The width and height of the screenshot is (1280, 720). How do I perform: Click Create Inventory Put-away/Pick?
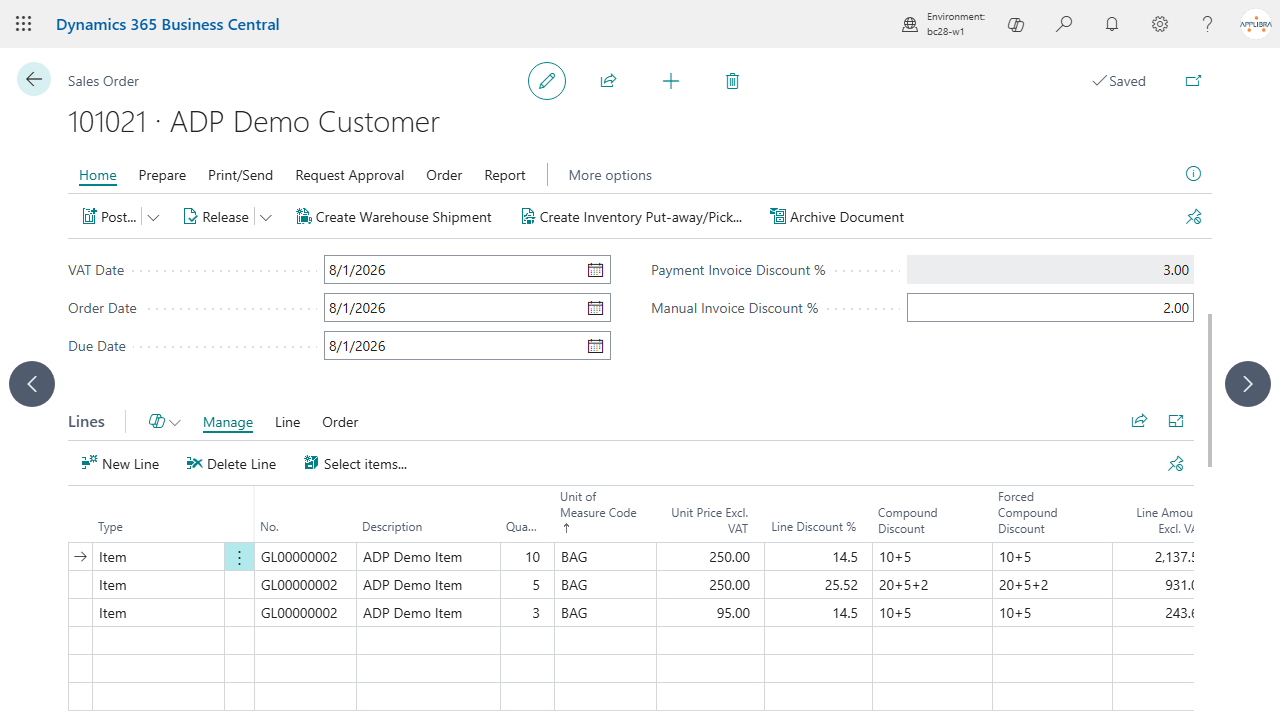tap(632, 217)
